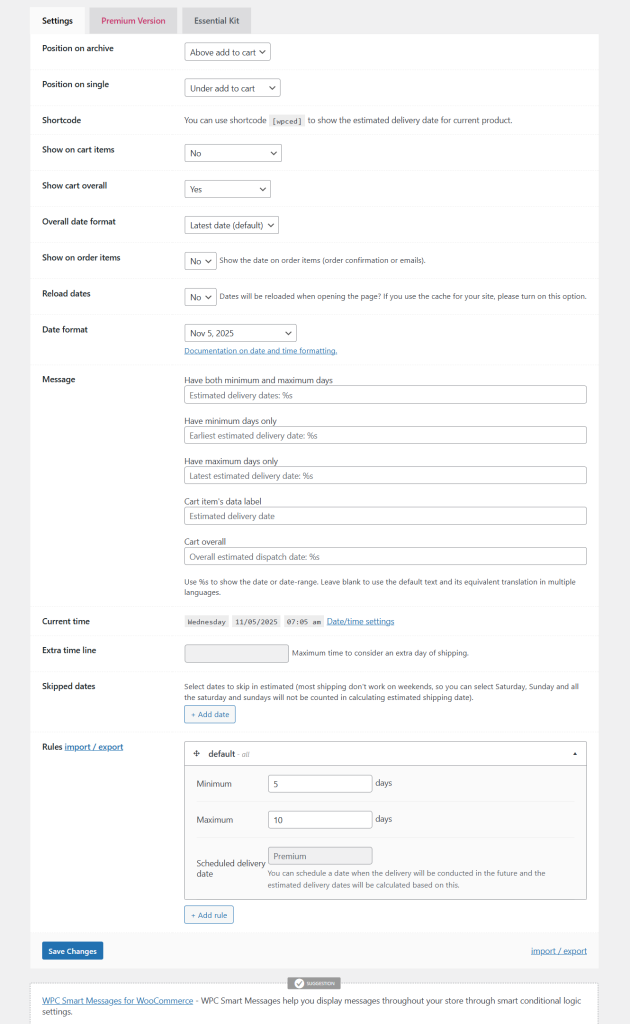
Task: Open the Date format dropdown
Action: (x=240, y=332)
